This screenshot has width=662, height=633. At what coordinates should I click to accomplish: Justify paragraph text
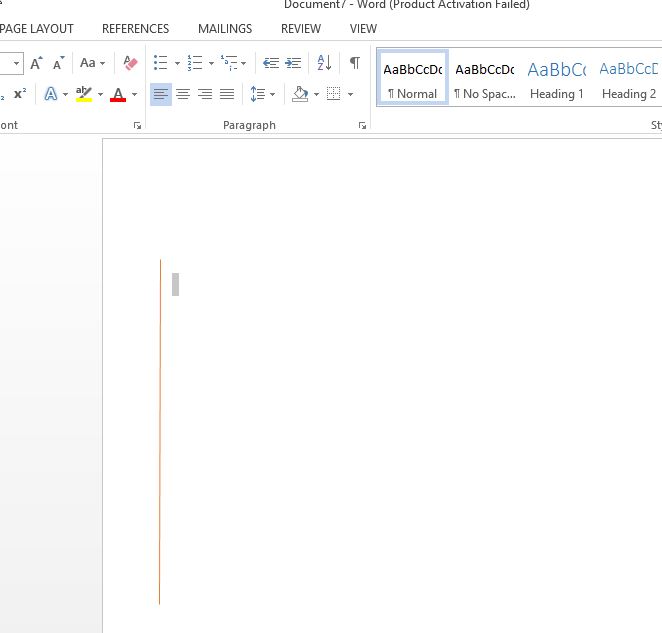click(227, 94)
